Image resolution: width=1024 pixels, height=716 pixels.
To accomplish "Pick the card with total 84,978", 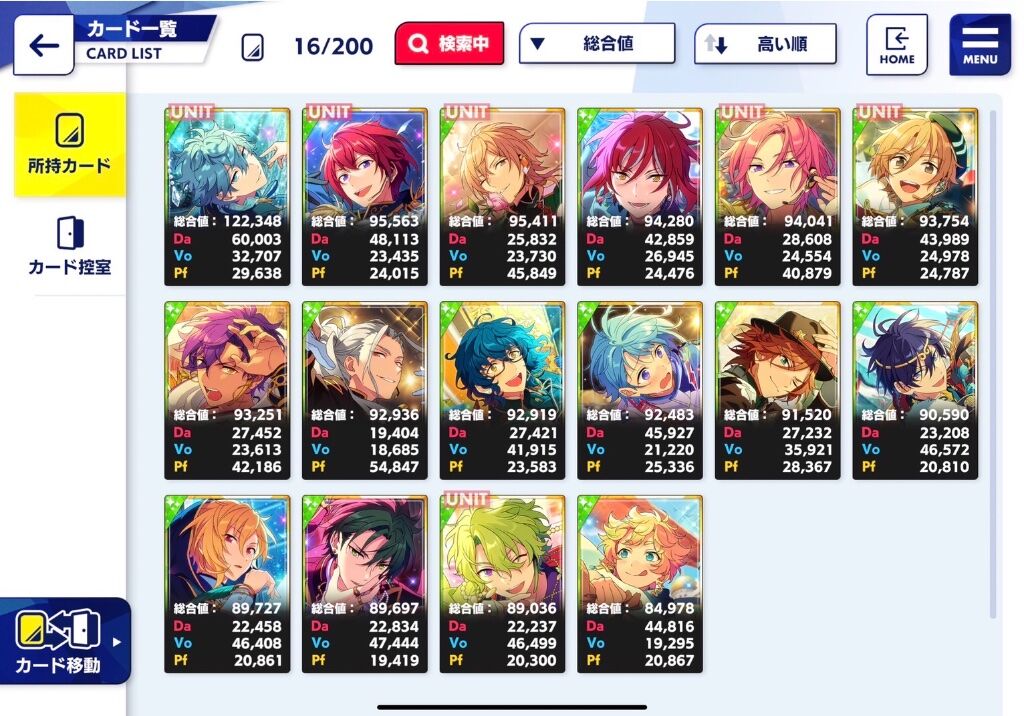I will click(x=640, y=584).
